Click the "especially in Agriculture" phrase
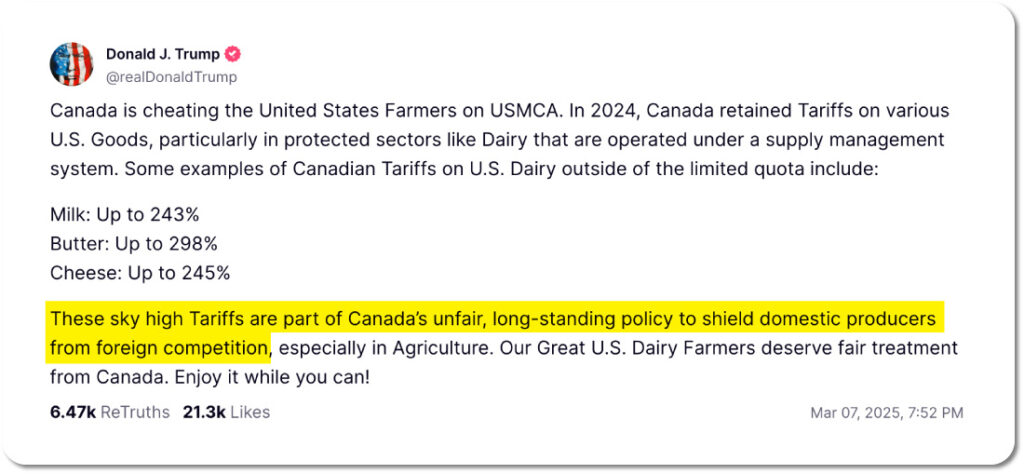The image size is (1024, 474). (x=385, y=348)
